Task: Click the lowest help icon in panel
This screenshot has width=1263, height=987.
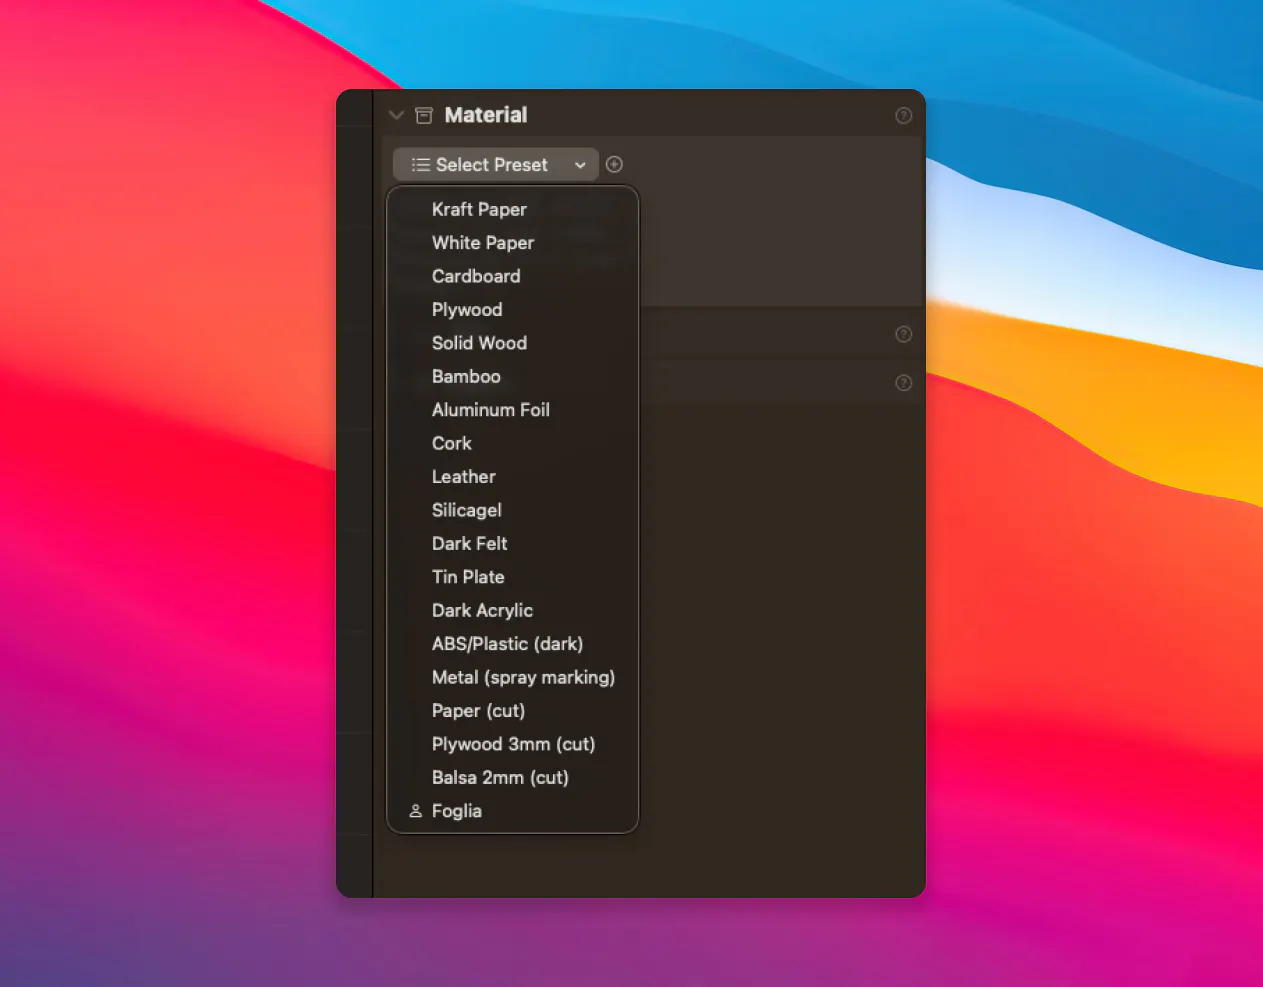Action: tap(904, 383)
